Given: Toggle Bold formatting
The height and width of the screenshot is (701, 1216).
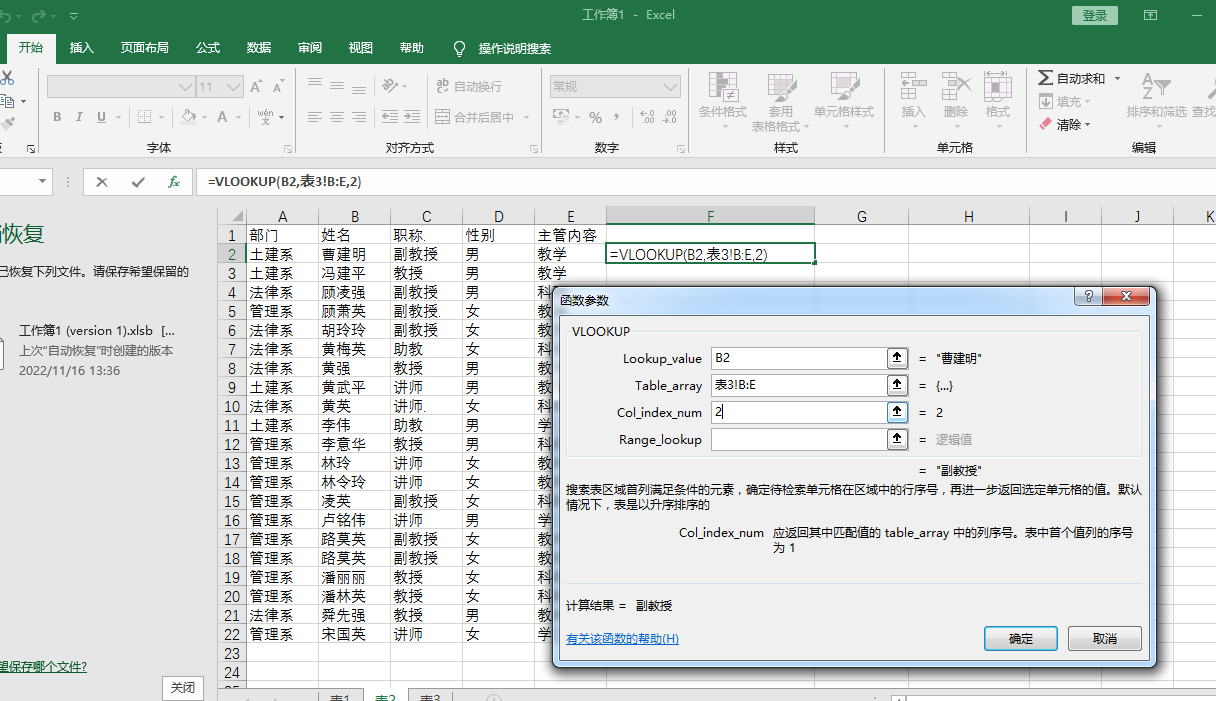Looking at the screenshot, I should [57, 117].
